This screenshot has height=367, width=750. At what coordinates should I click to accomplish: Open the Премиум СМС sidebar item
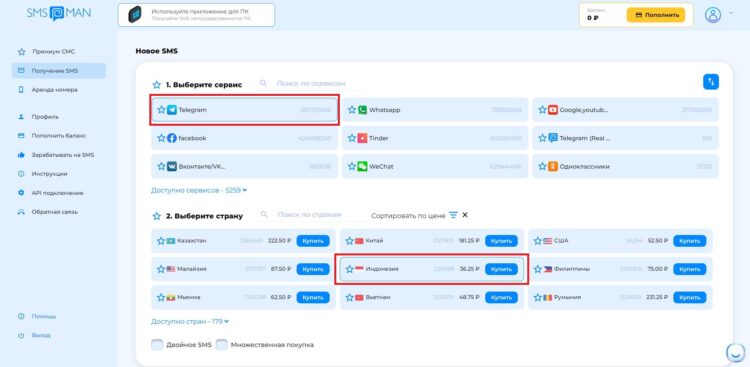(46, 52)
